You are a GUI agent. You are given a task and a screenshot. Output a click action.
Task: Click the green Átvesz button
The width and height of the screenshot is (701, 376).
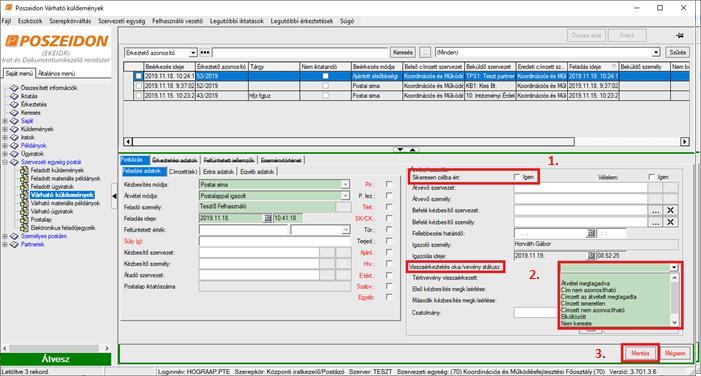pyautogui.click(x=55, y=359)
